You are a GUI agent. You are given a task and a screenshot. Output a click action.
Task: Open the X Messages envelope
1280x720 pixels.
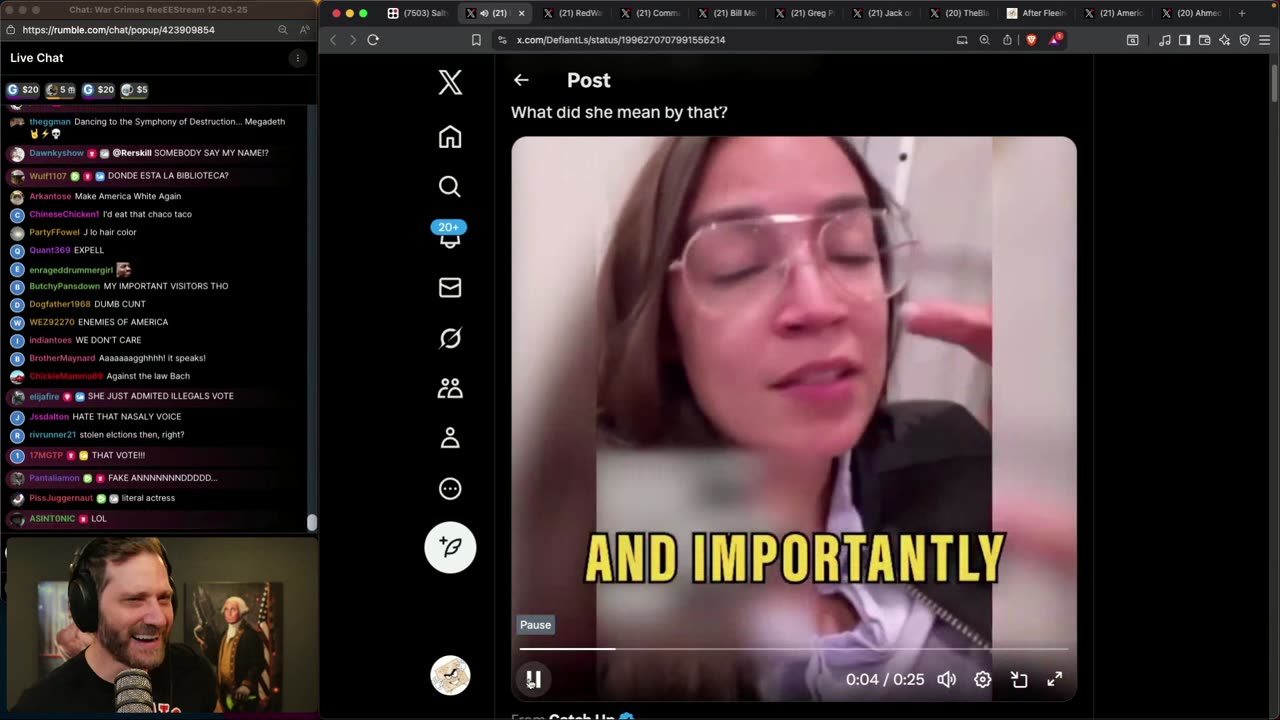(450, 288)
